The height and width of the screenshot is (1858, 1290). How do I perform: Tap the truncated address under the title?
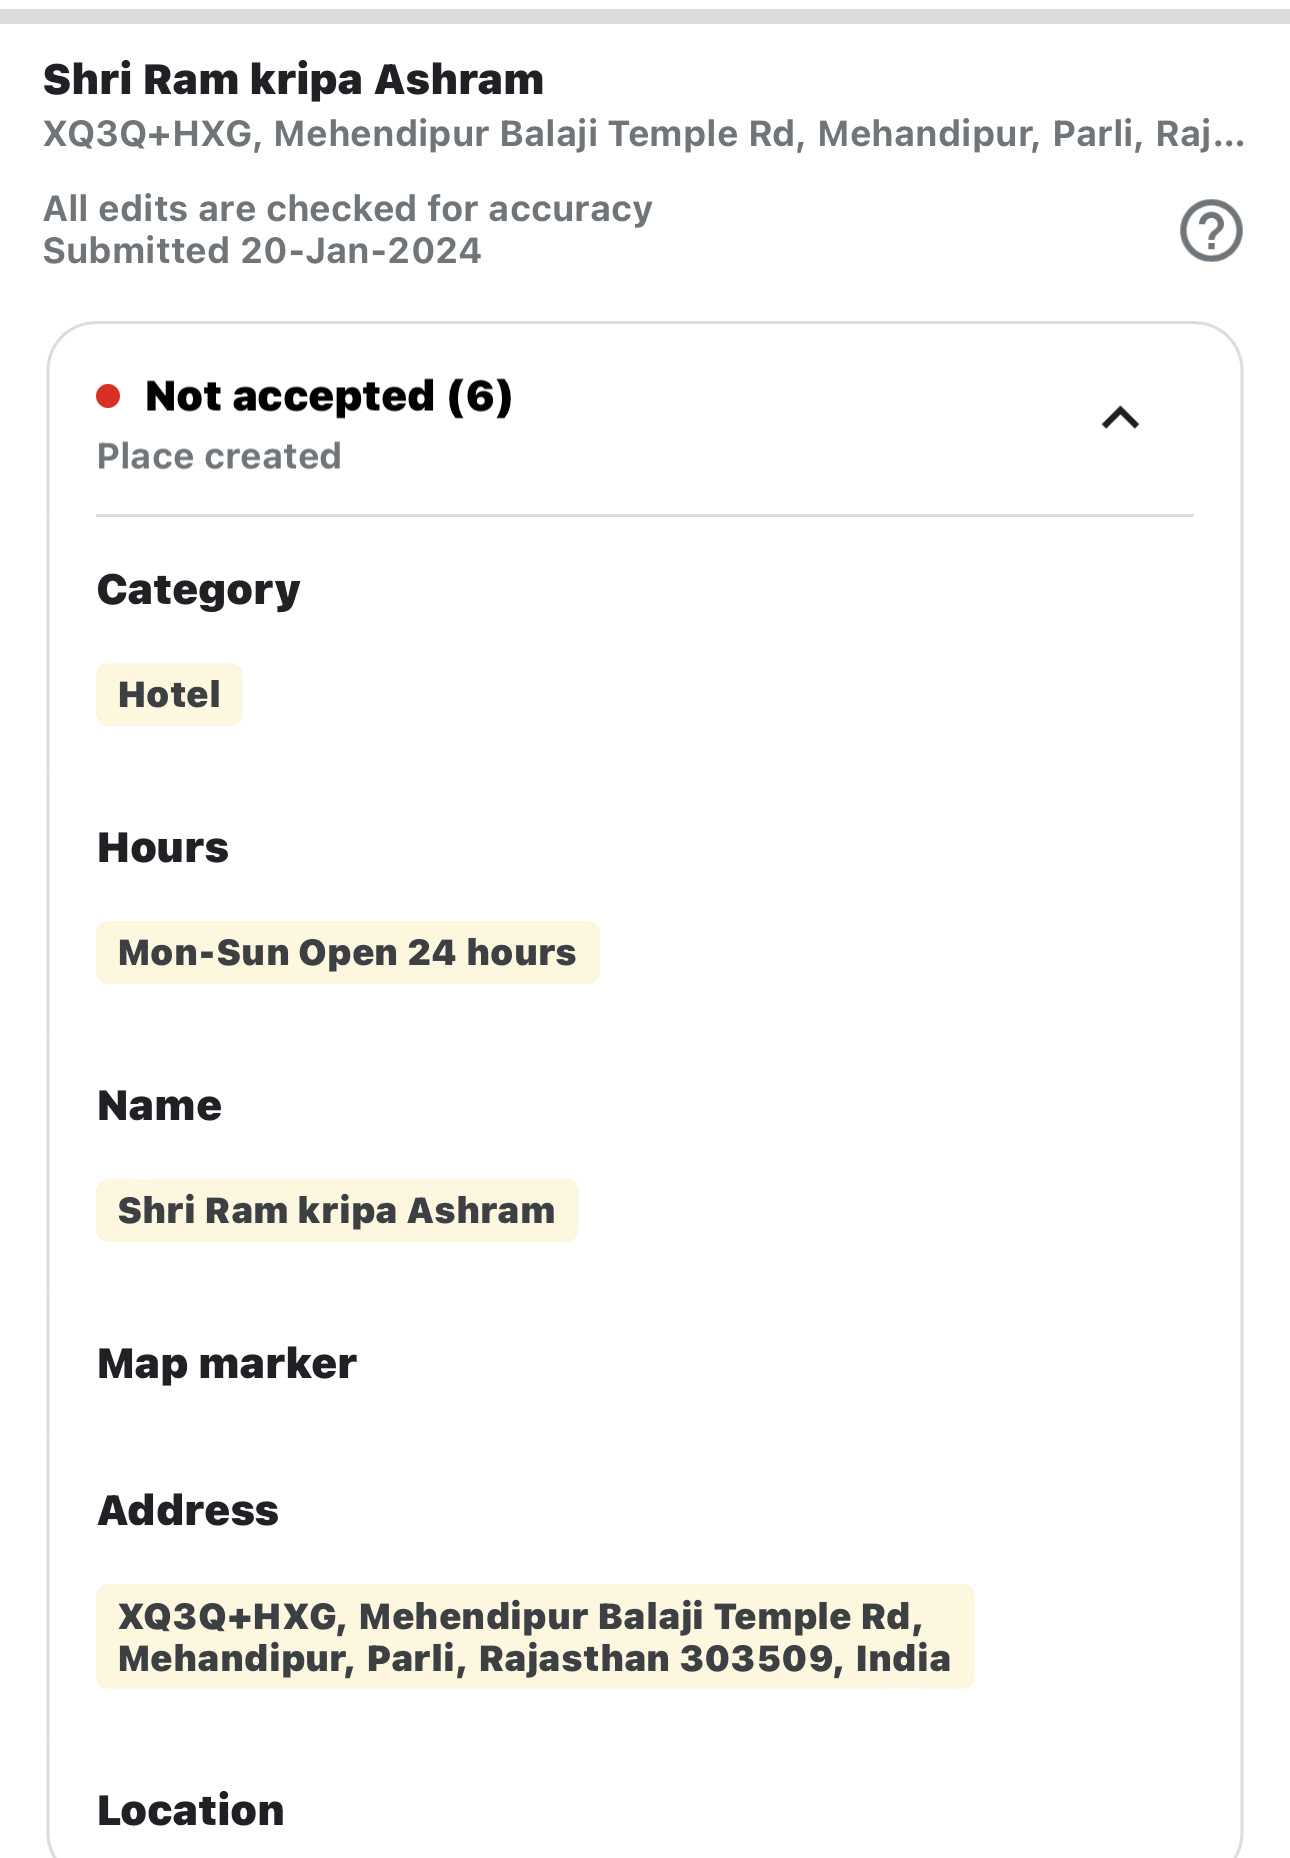point(644,134)
